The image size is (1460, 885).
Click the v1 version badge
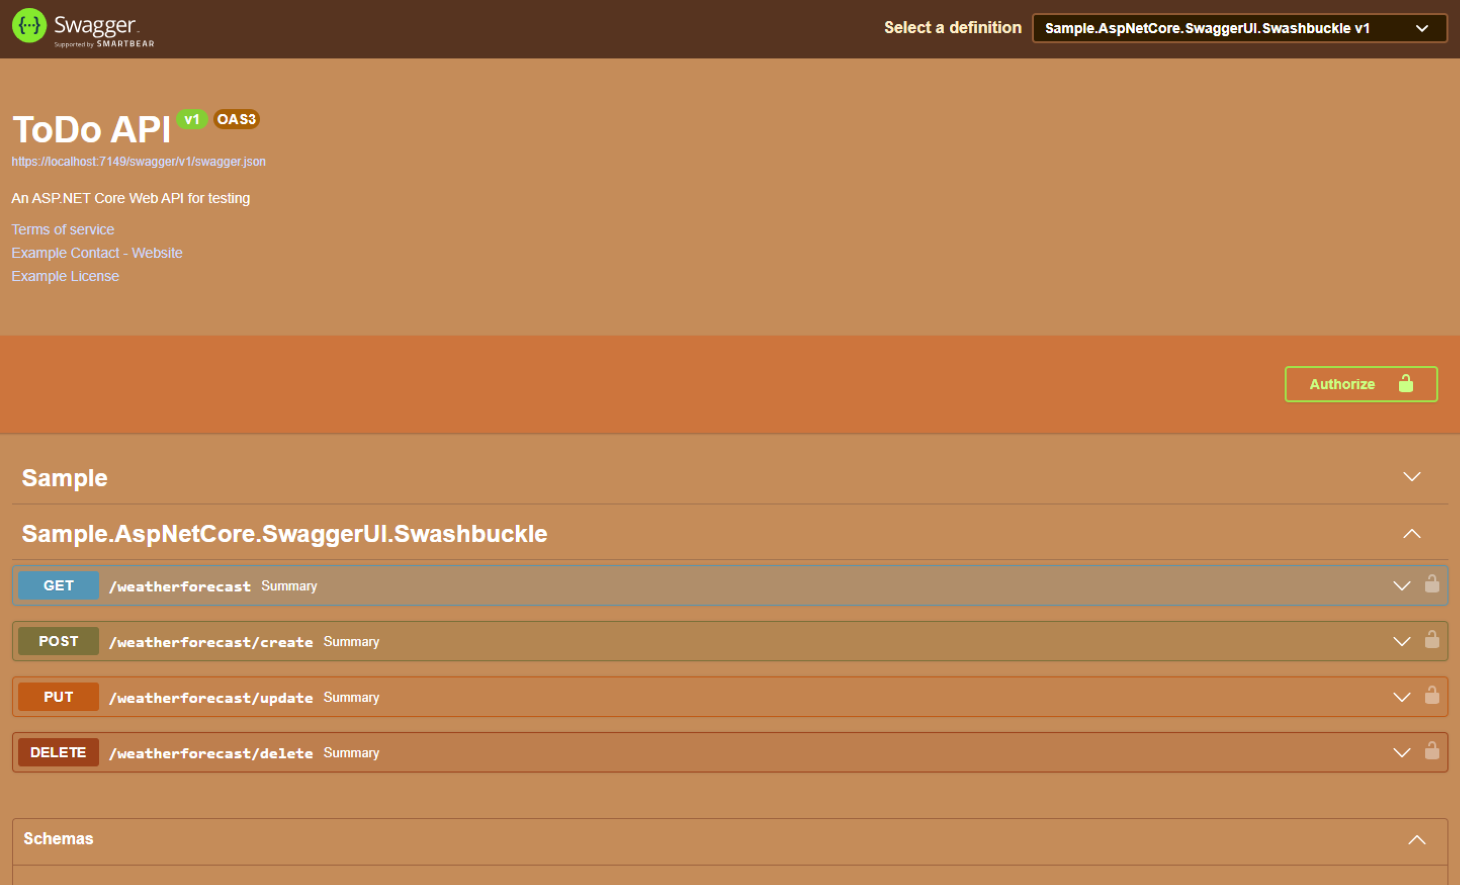(x=192, y=119)
